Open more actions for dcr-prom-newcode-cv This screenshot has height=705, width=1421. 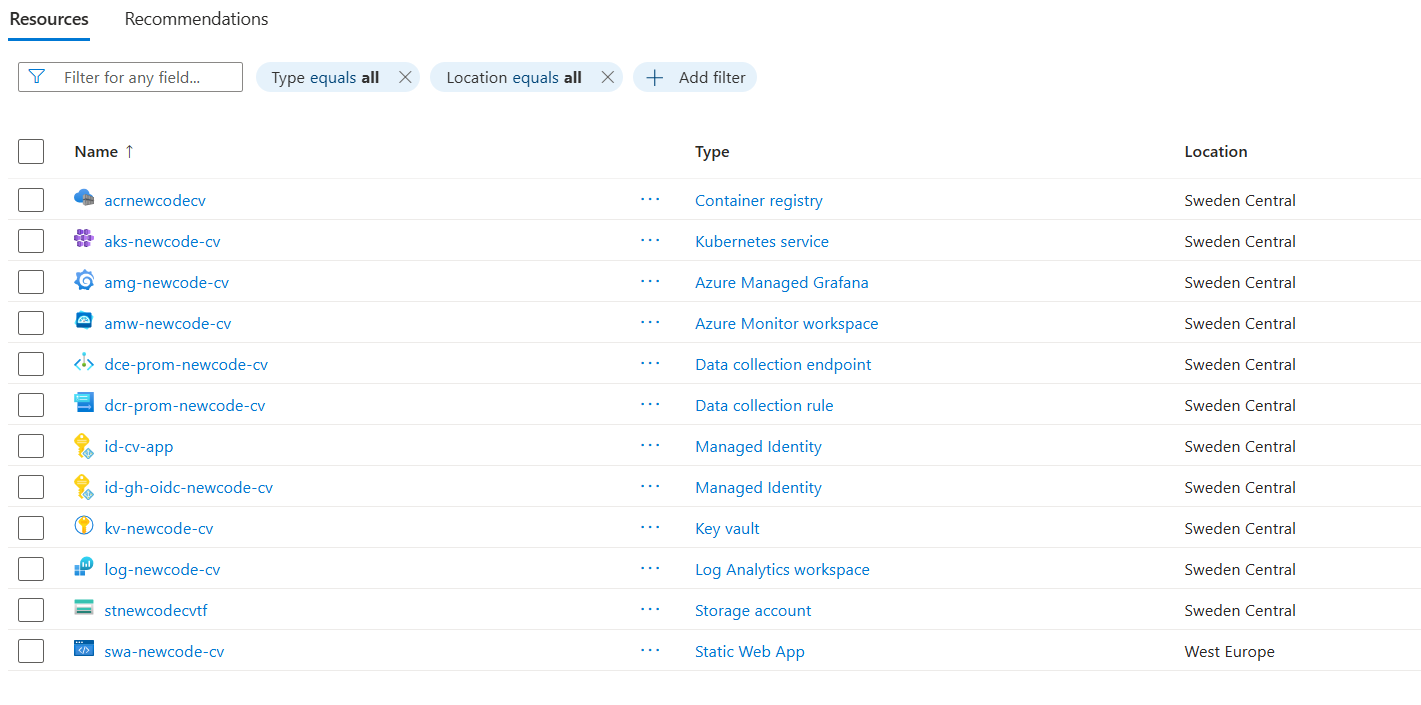651,404
